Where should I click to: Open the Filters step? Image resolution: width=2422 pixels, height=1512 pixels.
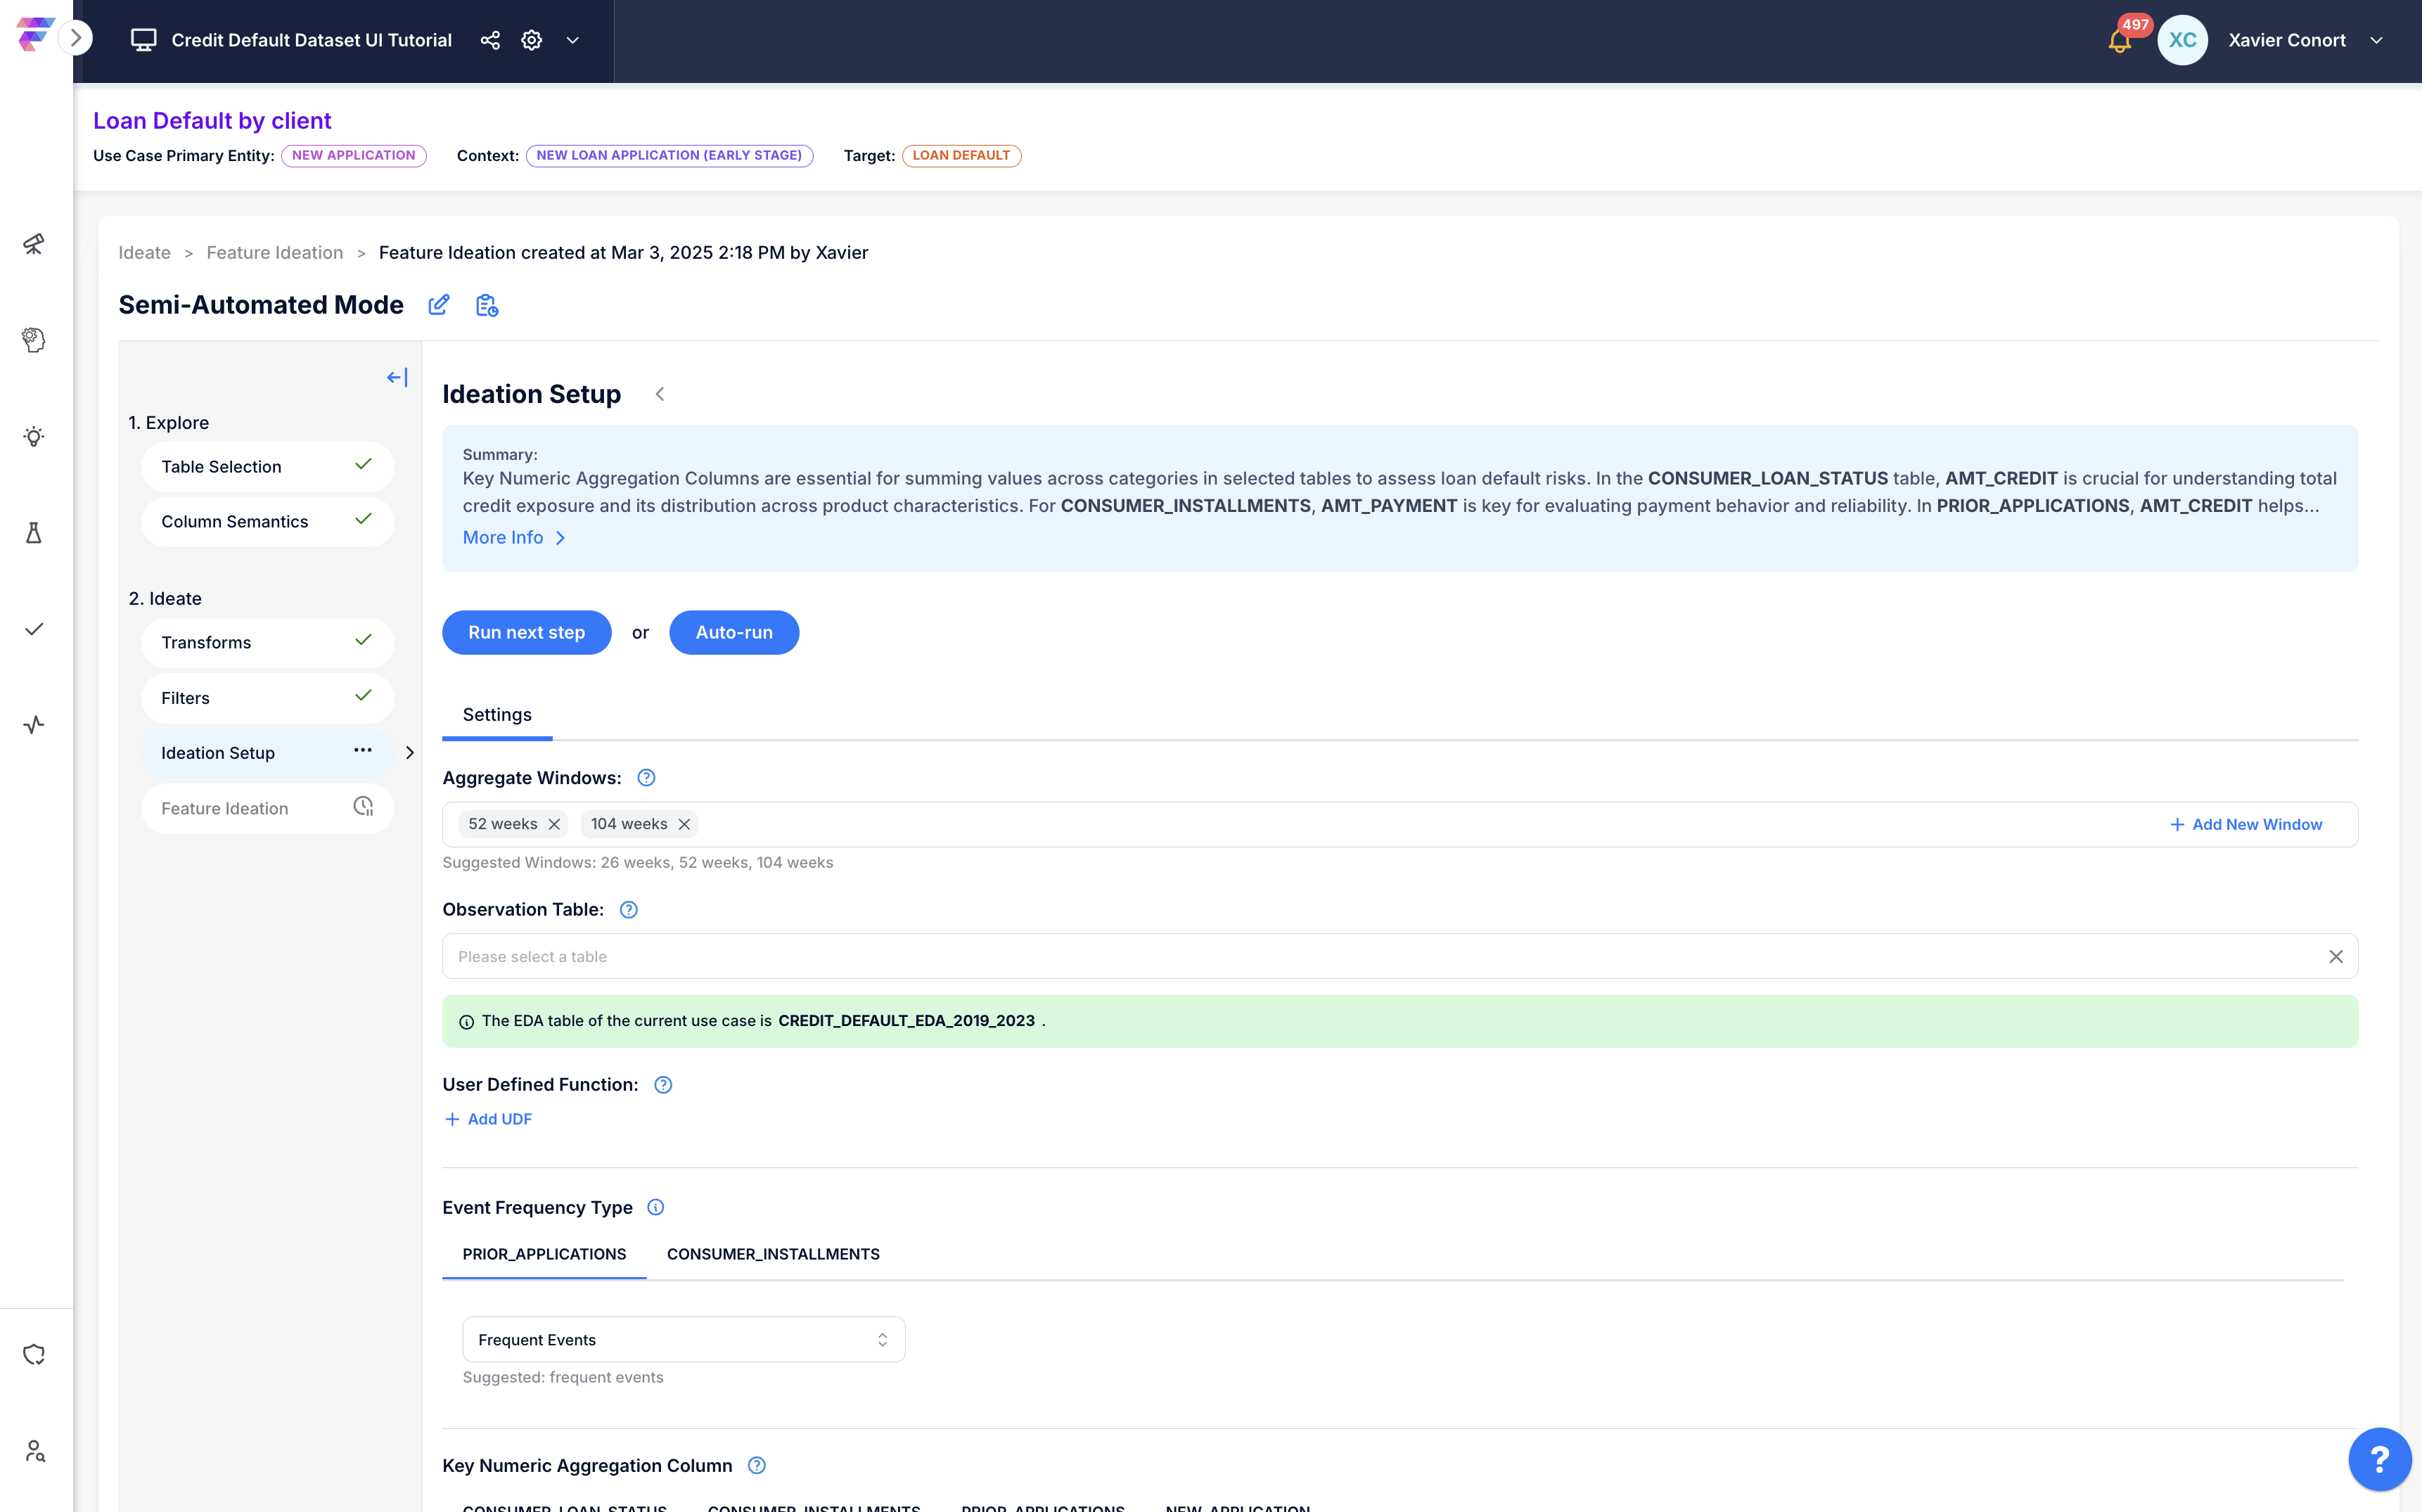267,698
